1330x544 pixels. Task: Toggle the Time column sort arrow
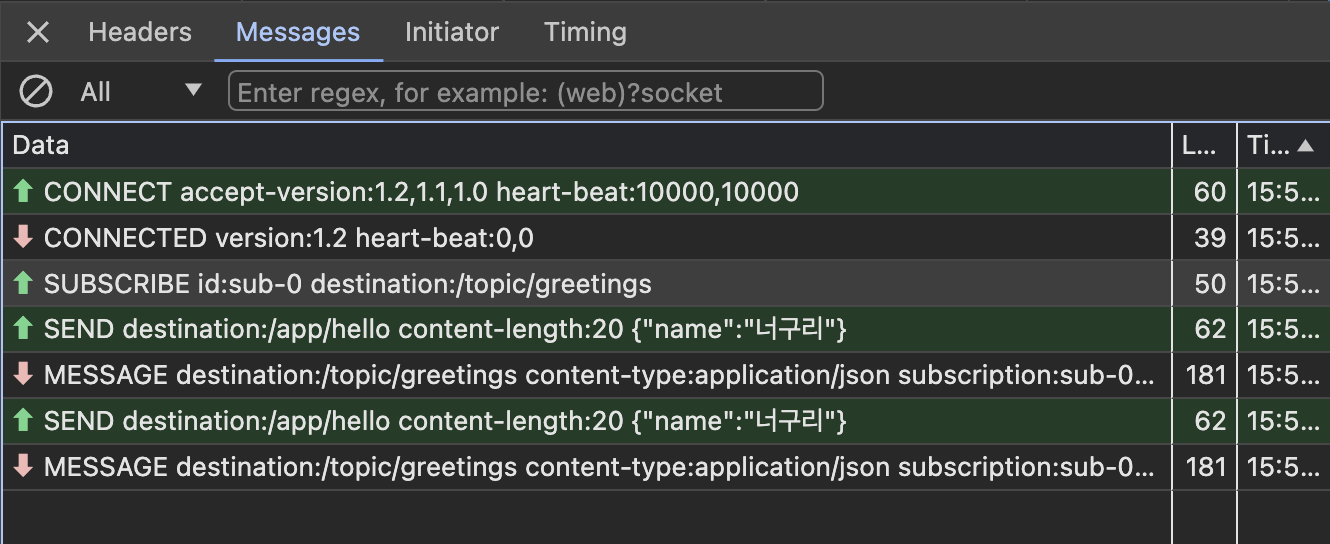tap(1304, 145)
